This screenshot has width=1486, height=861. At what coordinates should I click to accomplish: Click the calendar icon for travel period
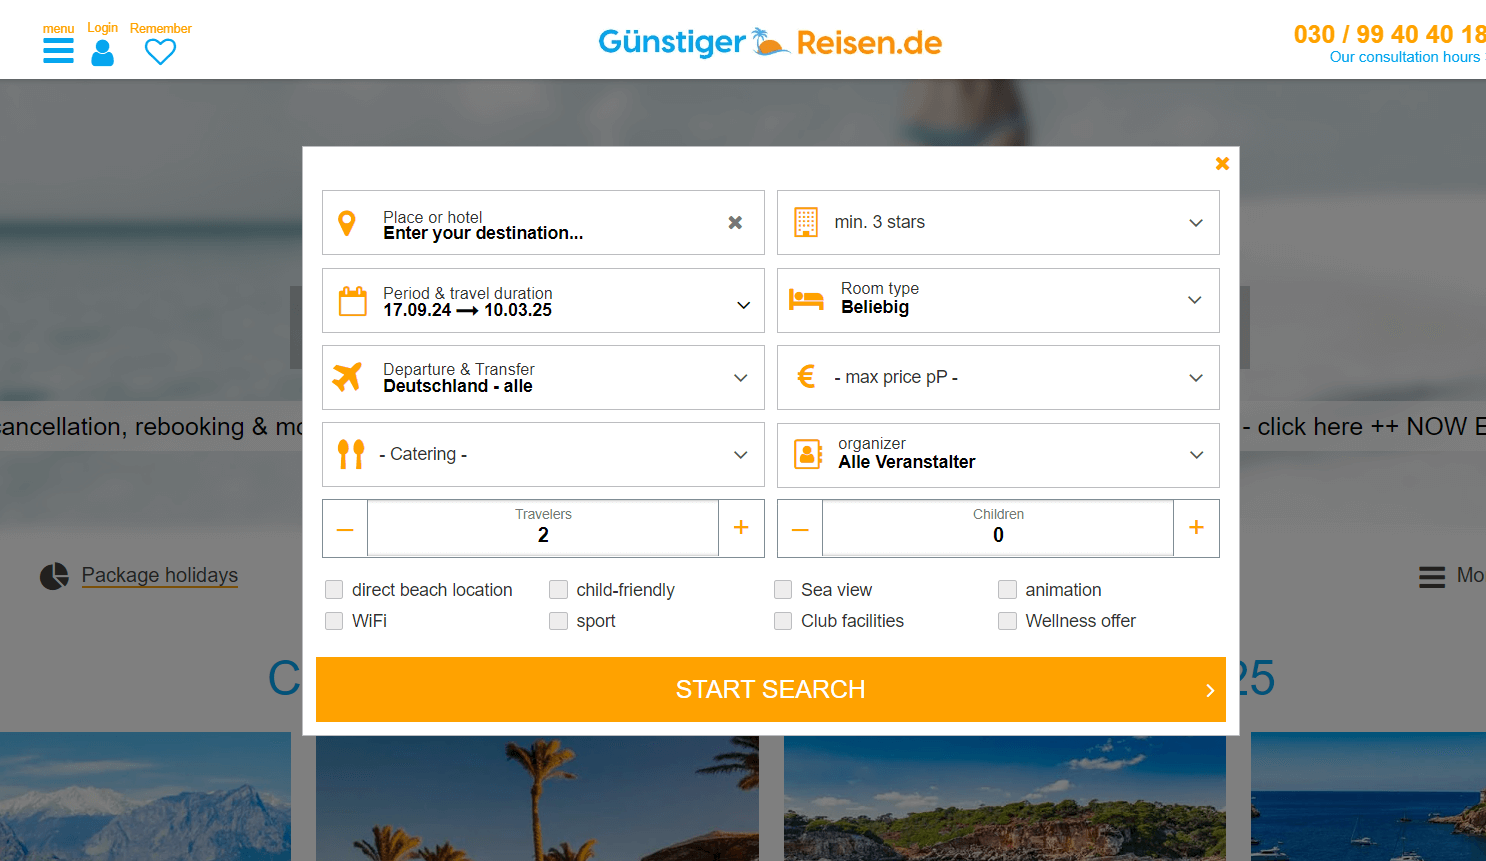352,301
